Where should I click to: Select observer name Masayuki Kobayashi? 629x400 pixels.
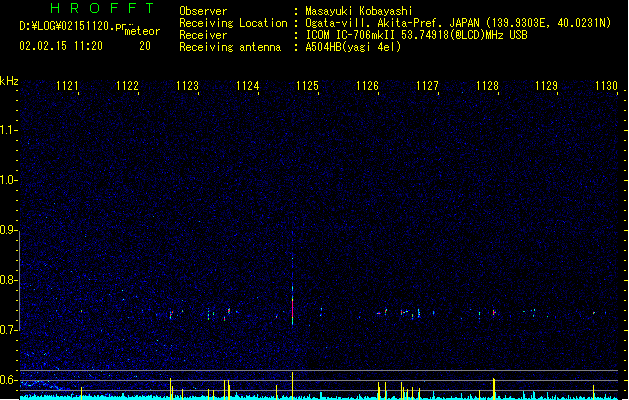(x=359, y=11)
